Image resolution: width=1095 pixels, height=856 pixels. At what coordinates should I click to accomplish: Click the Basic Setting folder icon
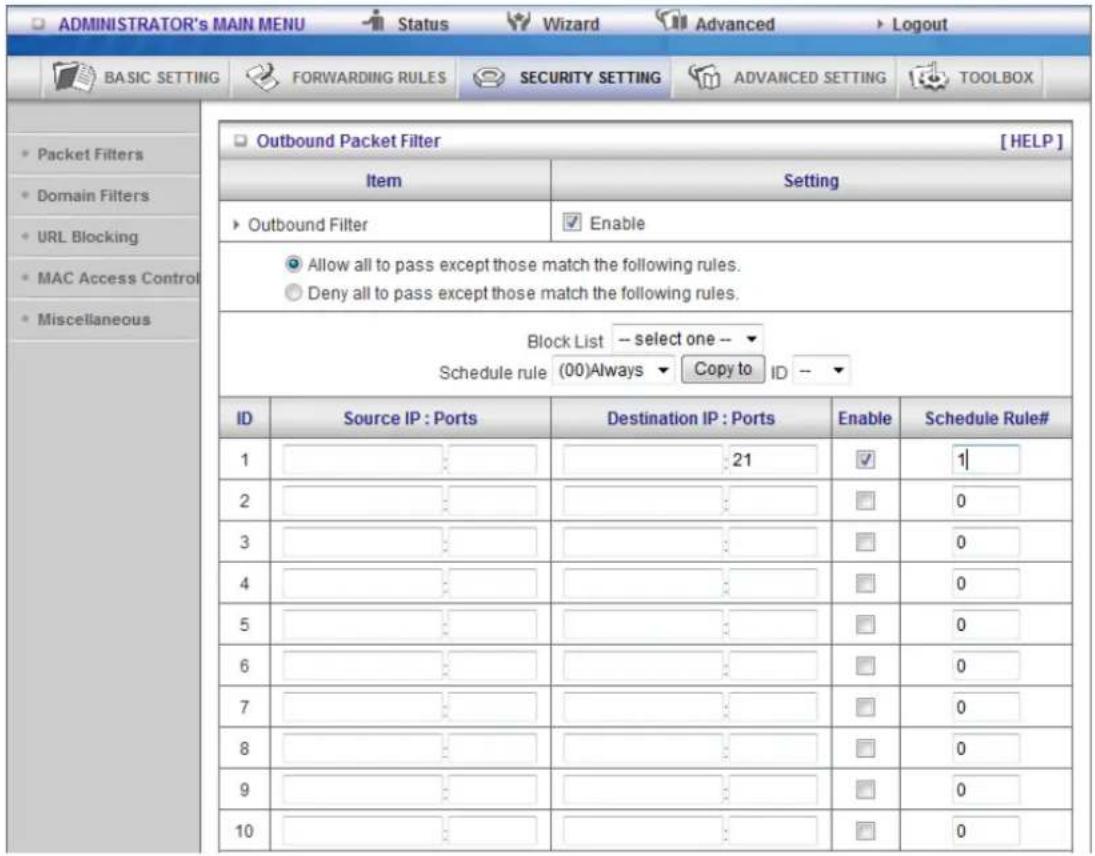pyautogui.click(x=74, y=77)
